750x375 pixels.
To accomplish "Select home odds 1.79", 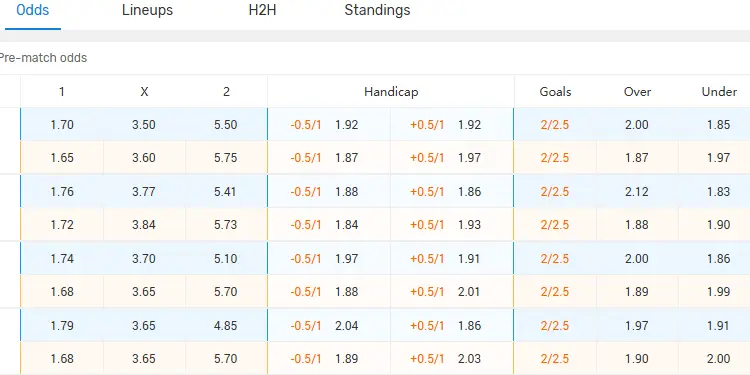I will (62, 326).
